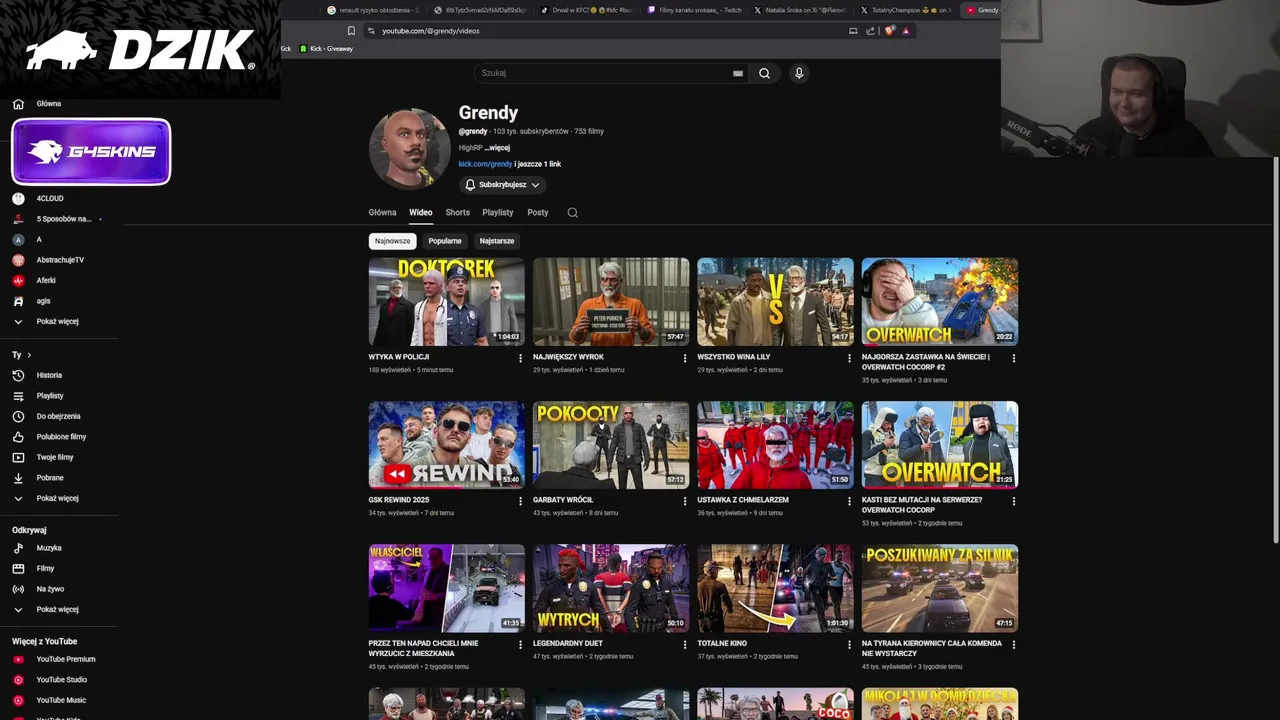This screenshot has width=1280, height=720.
Task: Sort videos by Najstarsze
Action: pos(496,241)
